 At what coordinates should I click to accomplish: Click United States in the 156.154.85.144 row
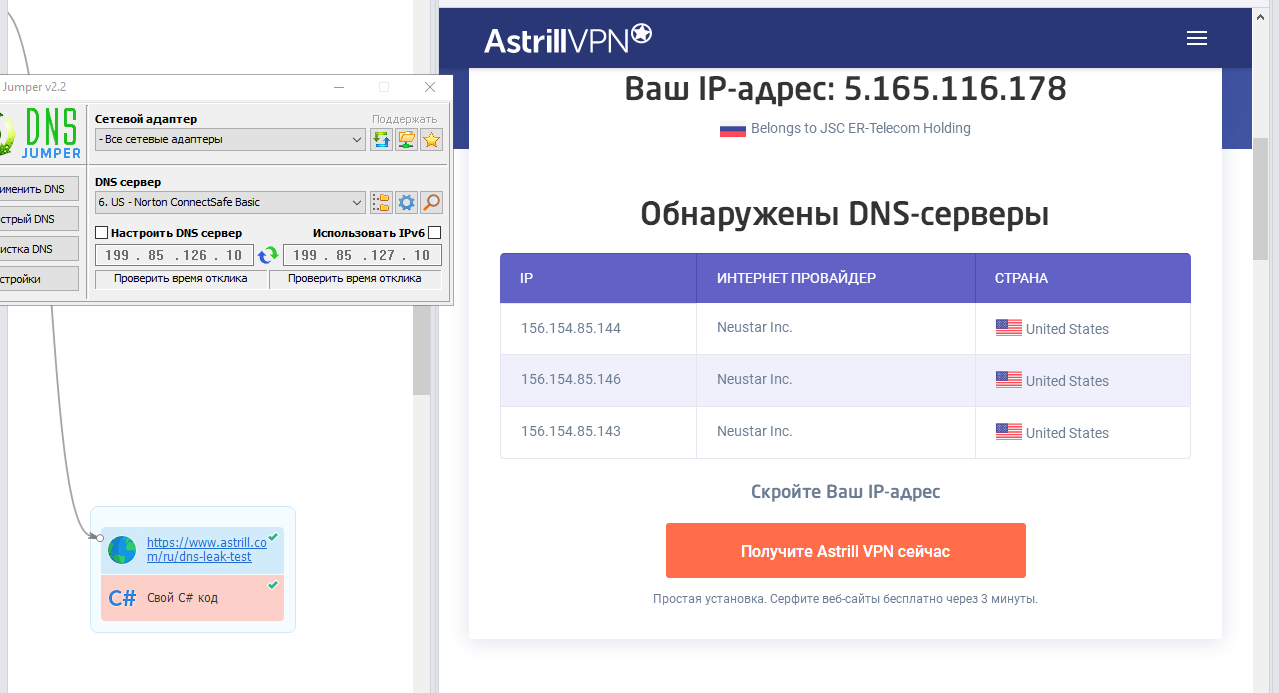tap(1067, 329)
